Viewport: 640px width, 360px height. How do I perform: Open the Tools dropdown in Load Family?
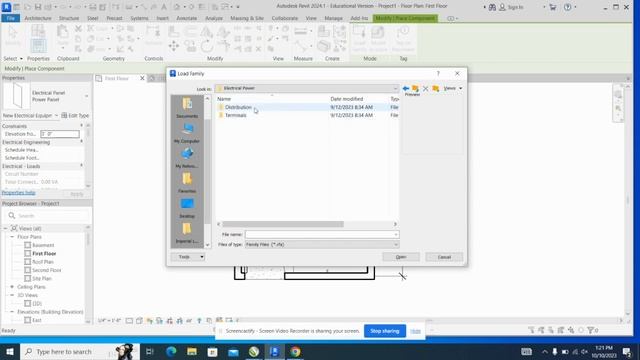188,257
